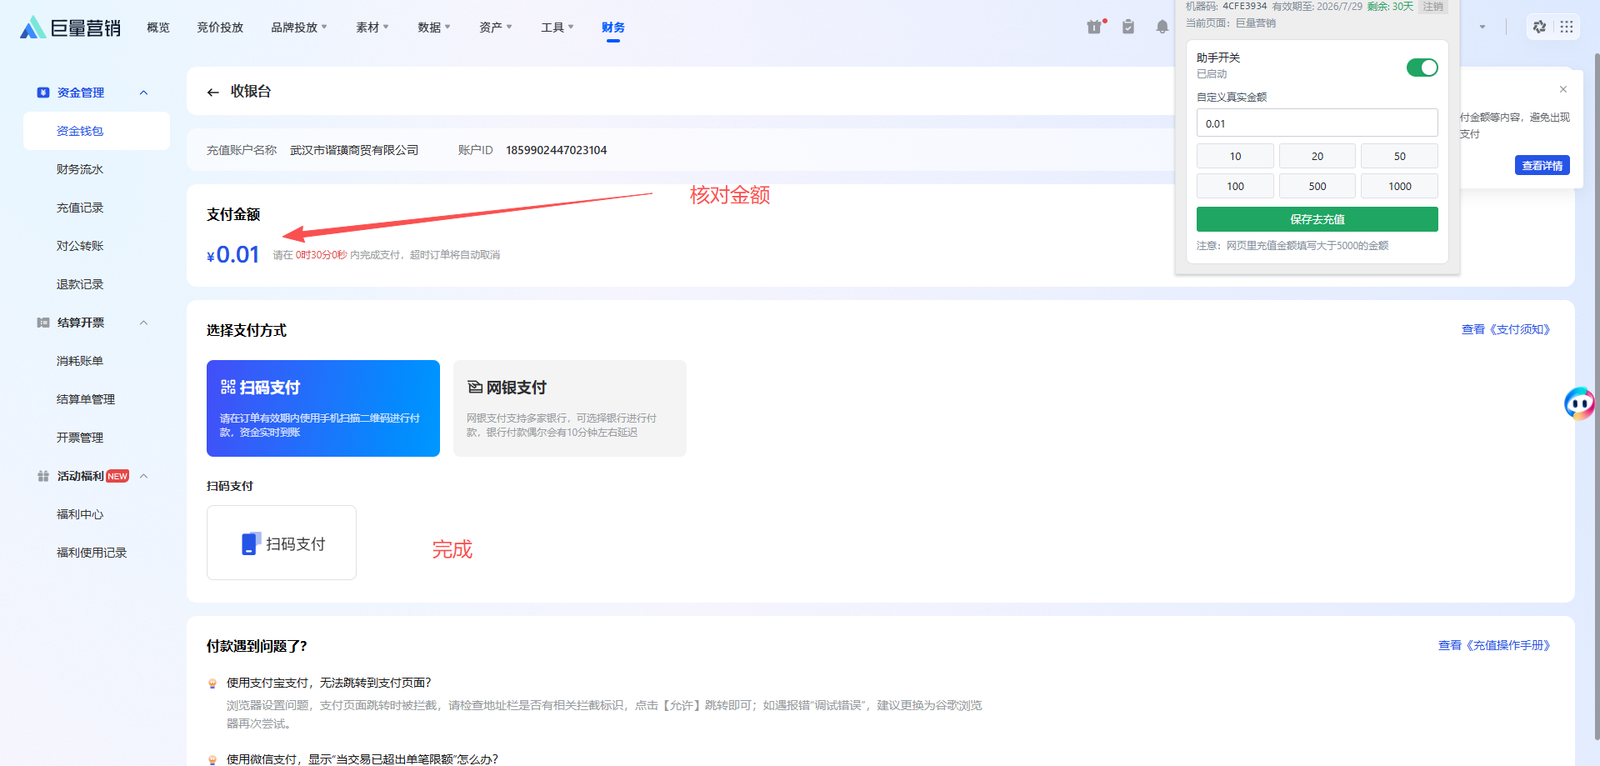Open the nine-dot apps grid

pos(1567,27)
